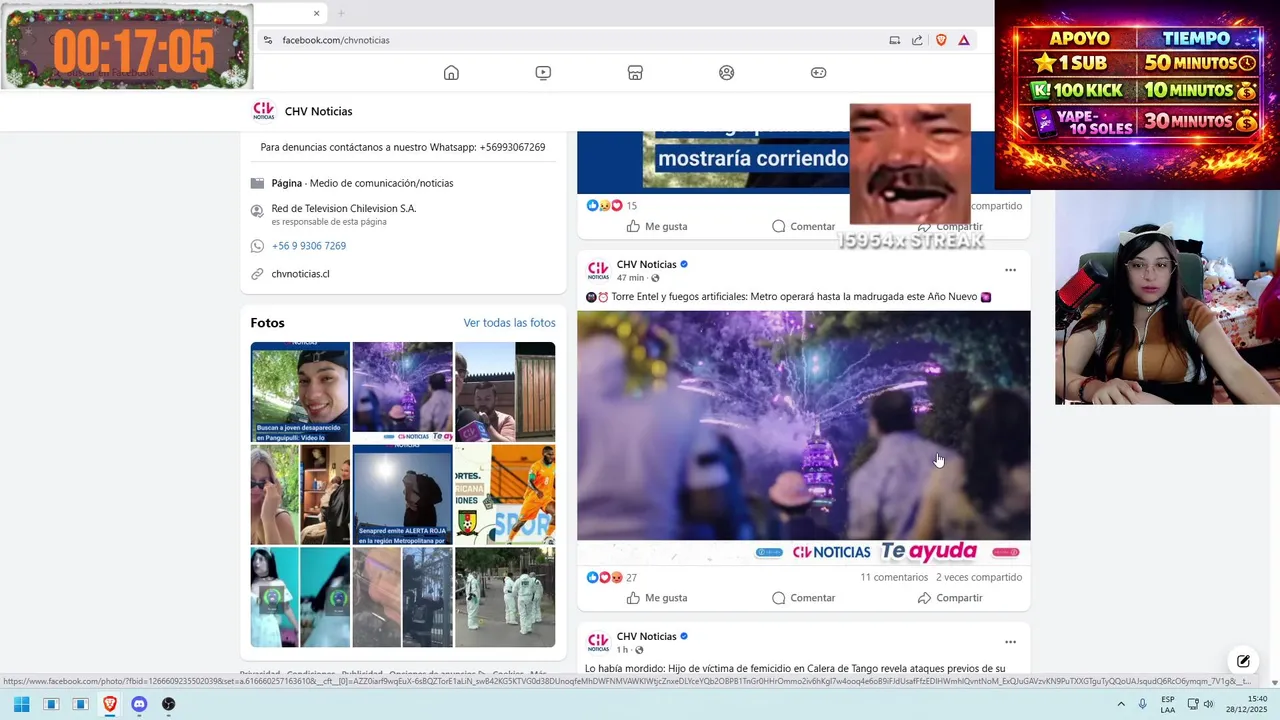The width and height of the screenshot is (1280, 720).
Task: Open CHV Noticias author name on 47 min post
Action: pyautogui.click(x=646, y=265)
